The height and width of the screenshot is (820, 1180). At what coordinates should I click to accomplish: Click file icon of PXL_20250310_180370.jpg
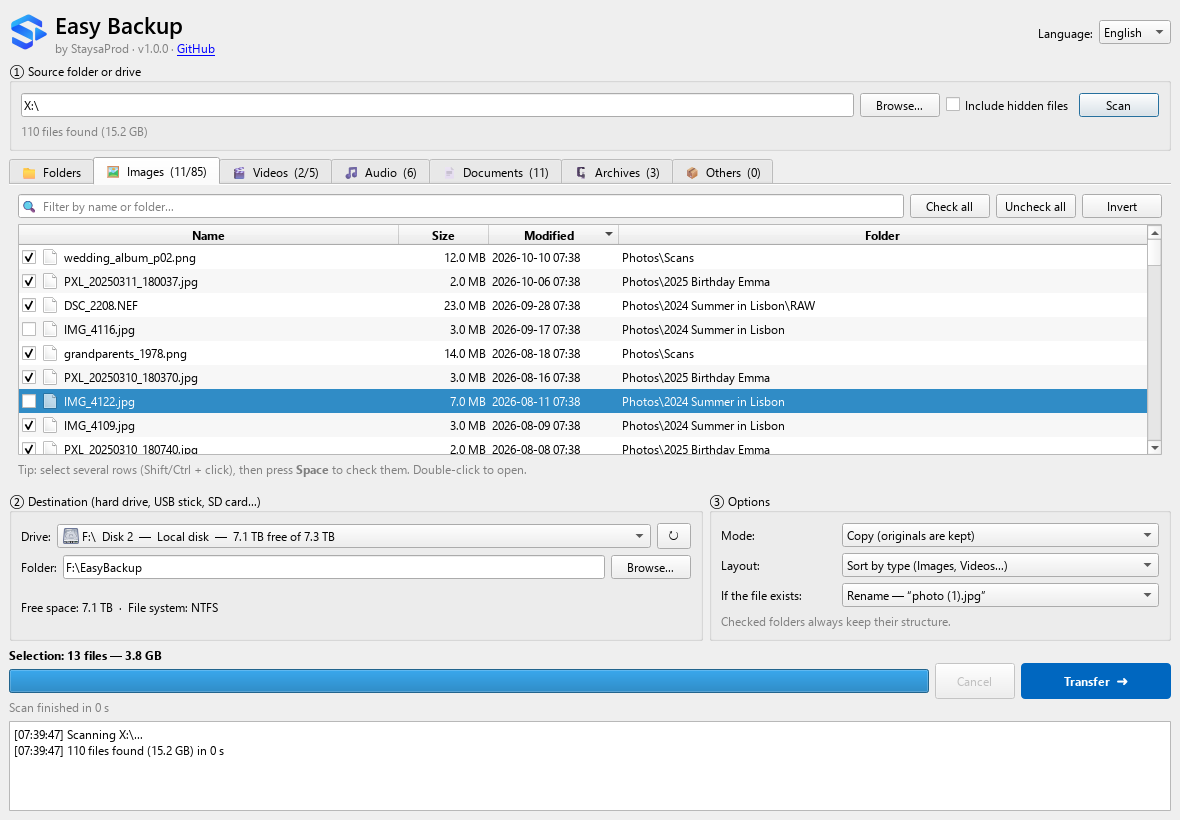click(x=50, y=378)
